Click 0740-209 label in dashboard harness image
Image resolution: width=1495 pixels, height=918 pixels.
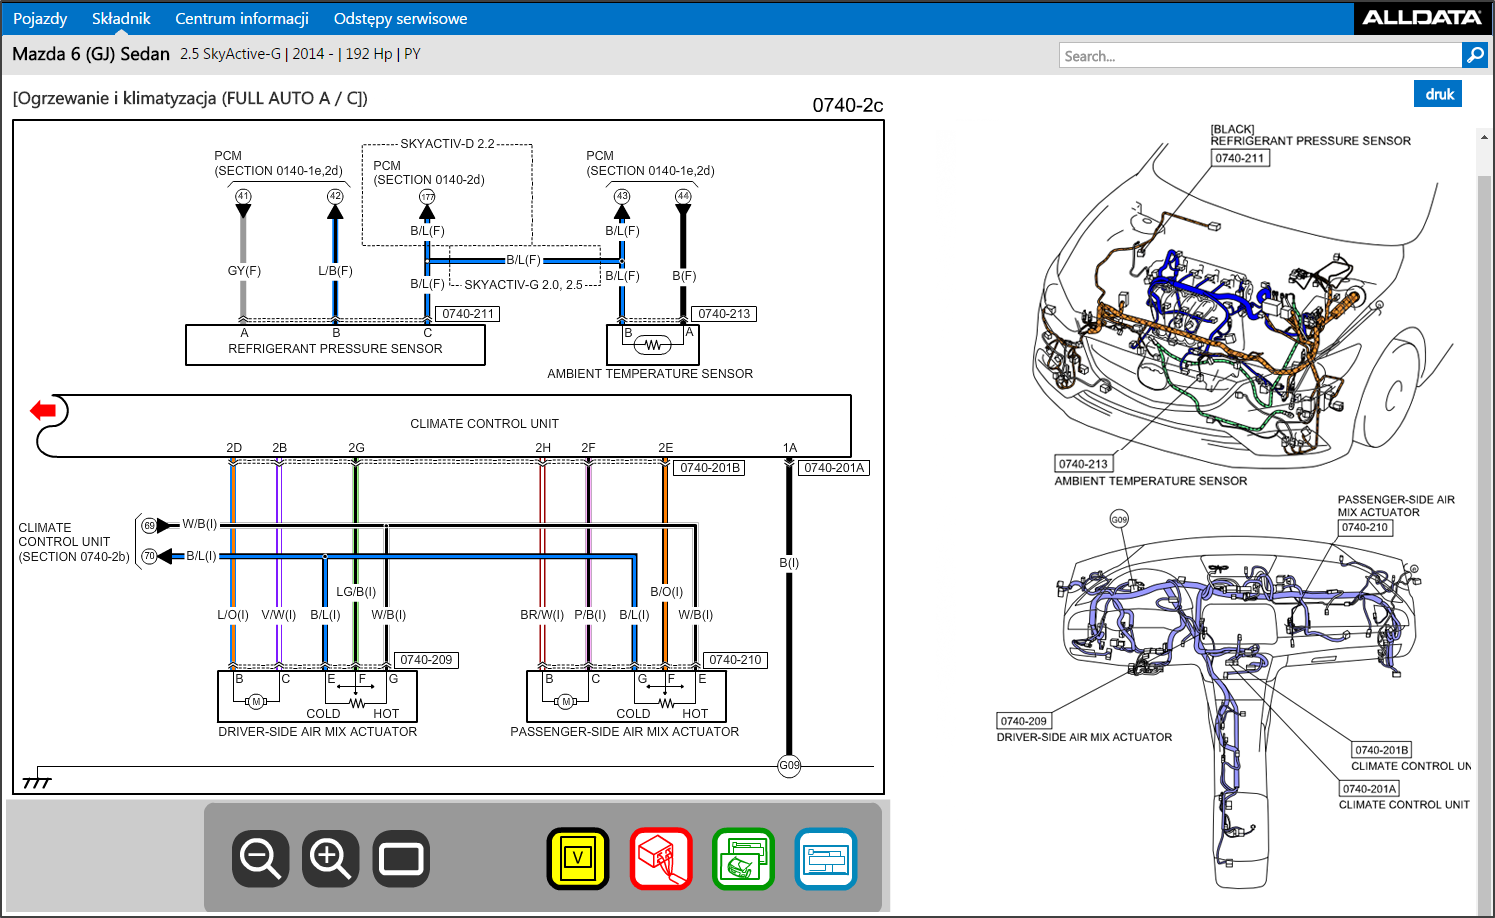pos(1024,721)
